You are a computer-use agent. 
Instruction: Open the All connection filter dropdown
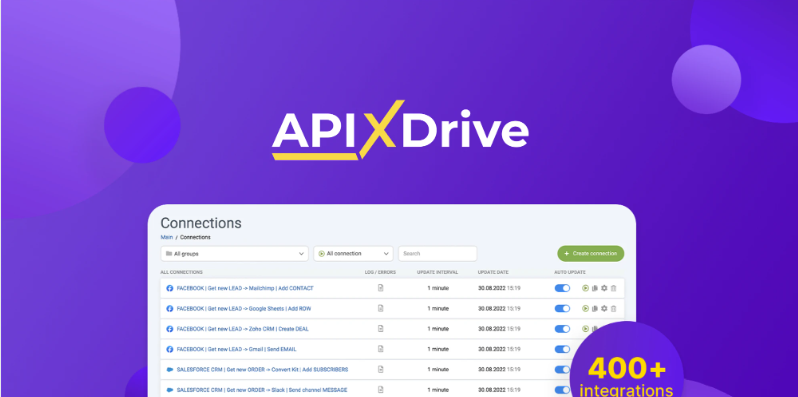353,253
